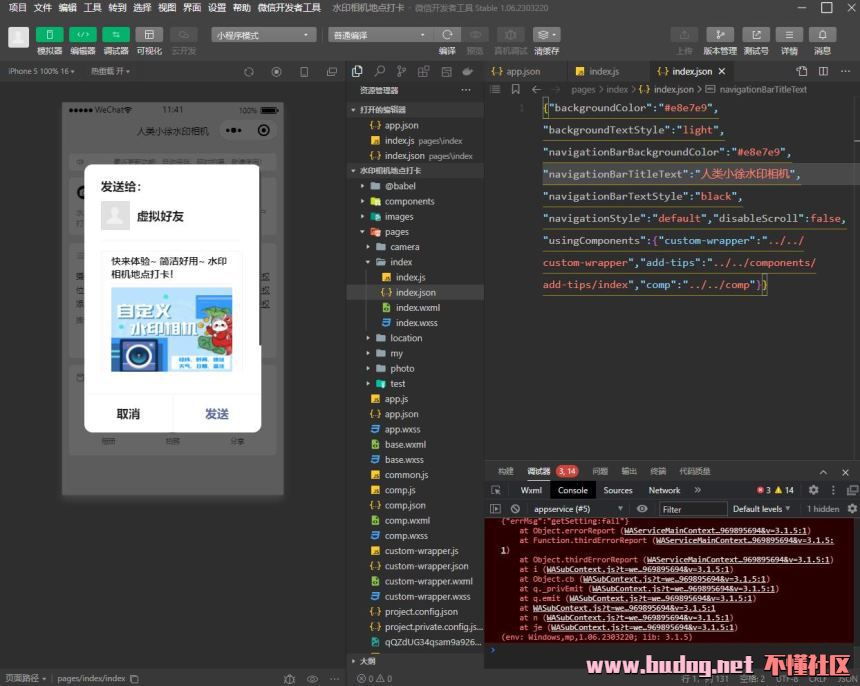Image resolution: width=860 pixels, height=686 pixels.
Task: Click the 可视化 visual layout icon
Action: coord(149,35)
